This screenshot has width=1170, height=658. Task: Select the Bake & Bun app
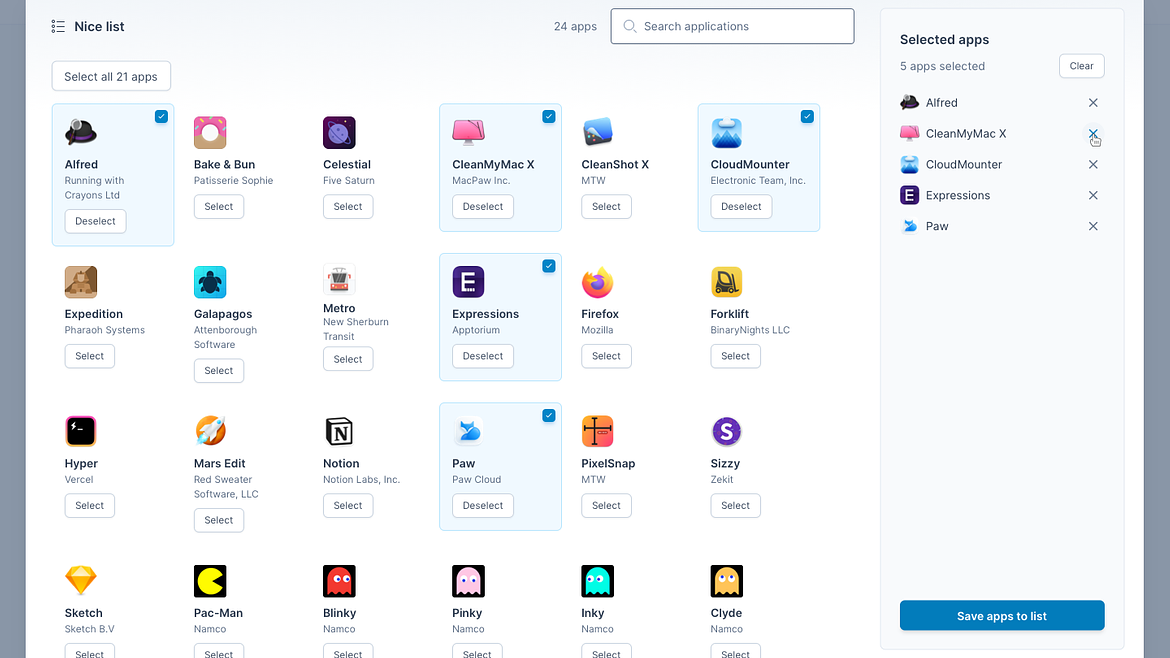tap(219, 207)
